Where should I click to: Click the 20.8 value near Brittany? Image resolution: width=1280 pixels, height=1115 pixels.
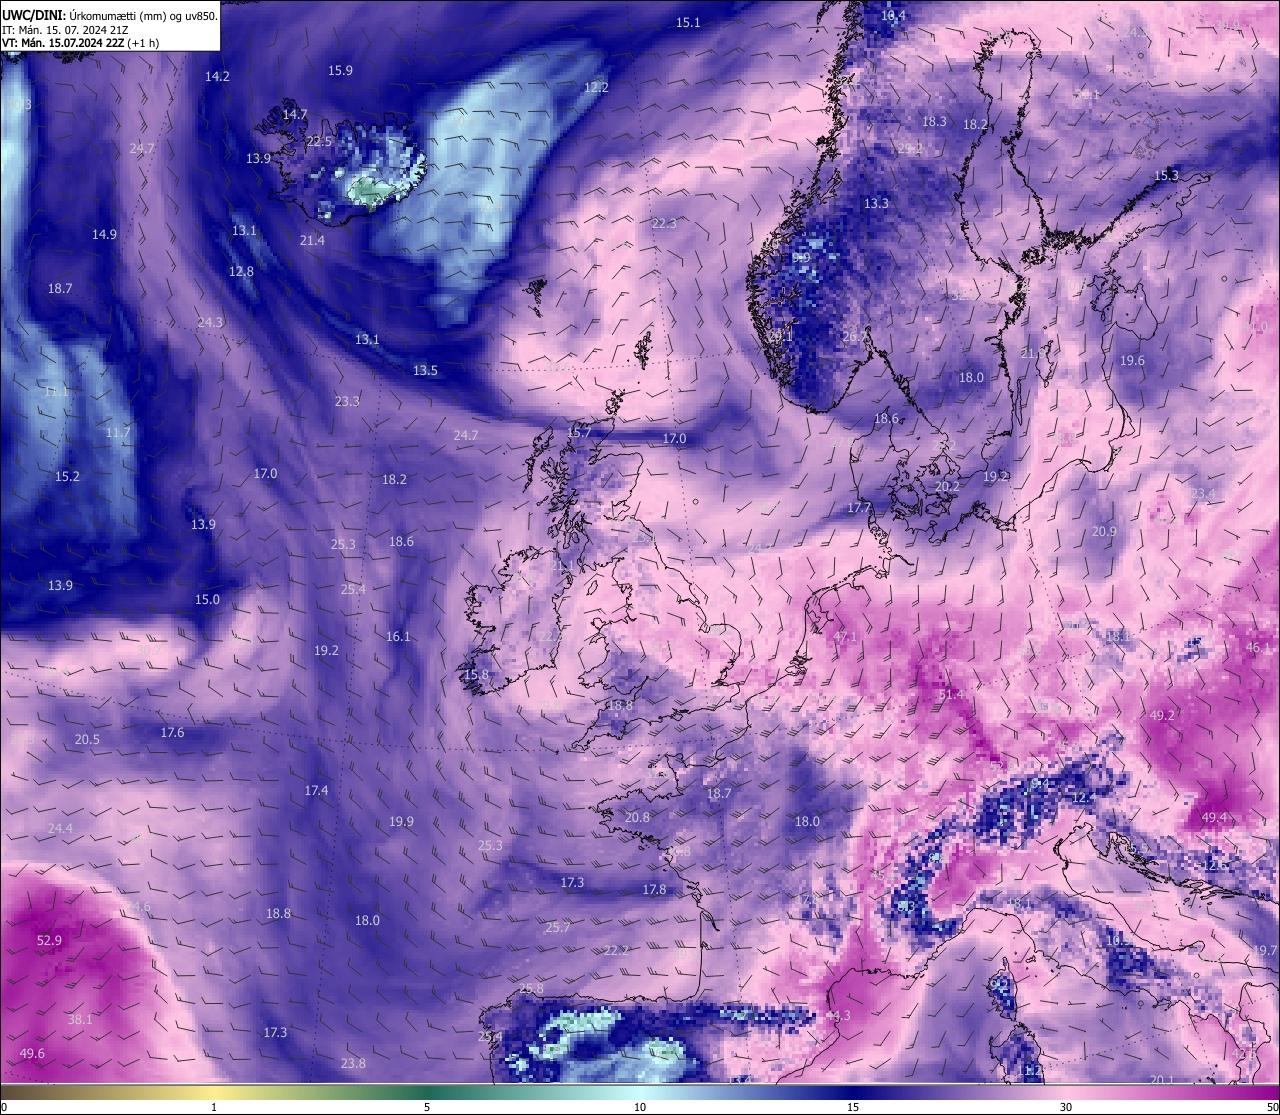pos(637,817)
